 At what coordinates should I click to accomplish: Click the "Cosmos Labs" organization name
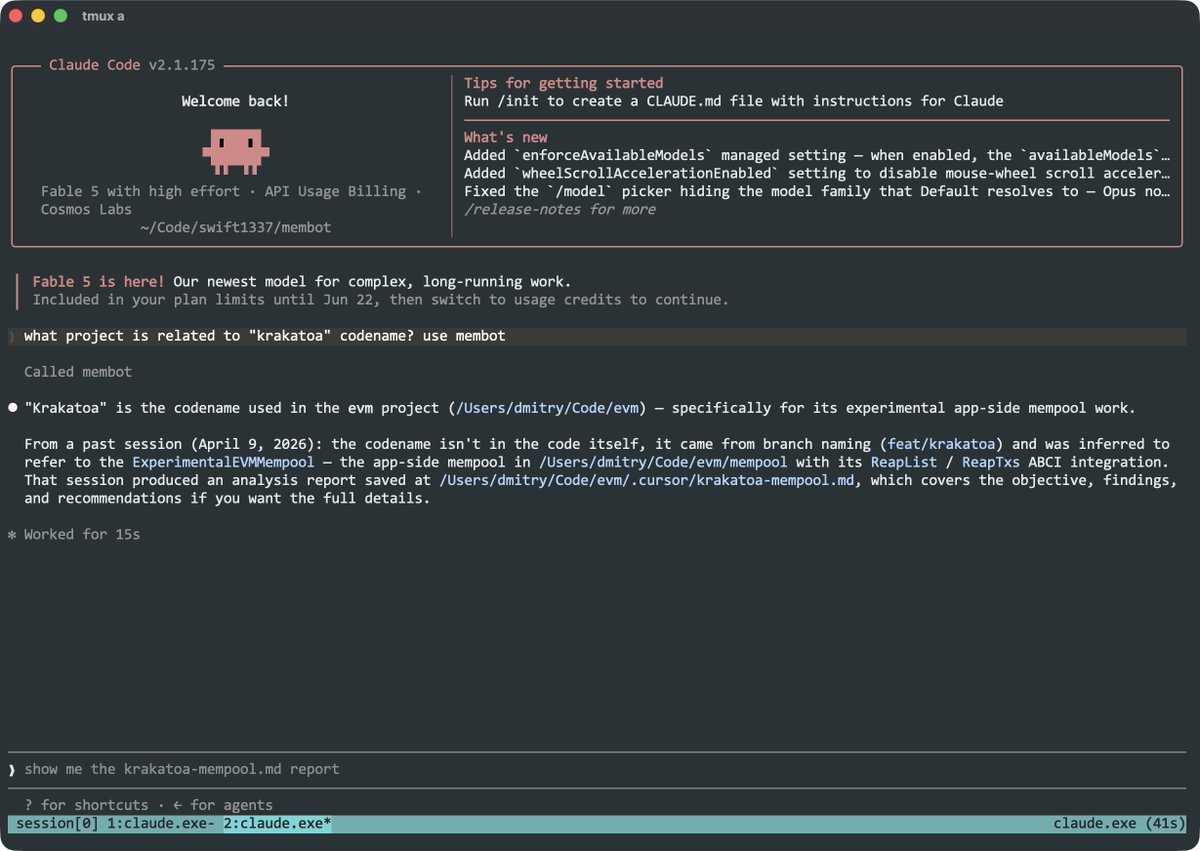pyautogui.click(x=86, y=209)
